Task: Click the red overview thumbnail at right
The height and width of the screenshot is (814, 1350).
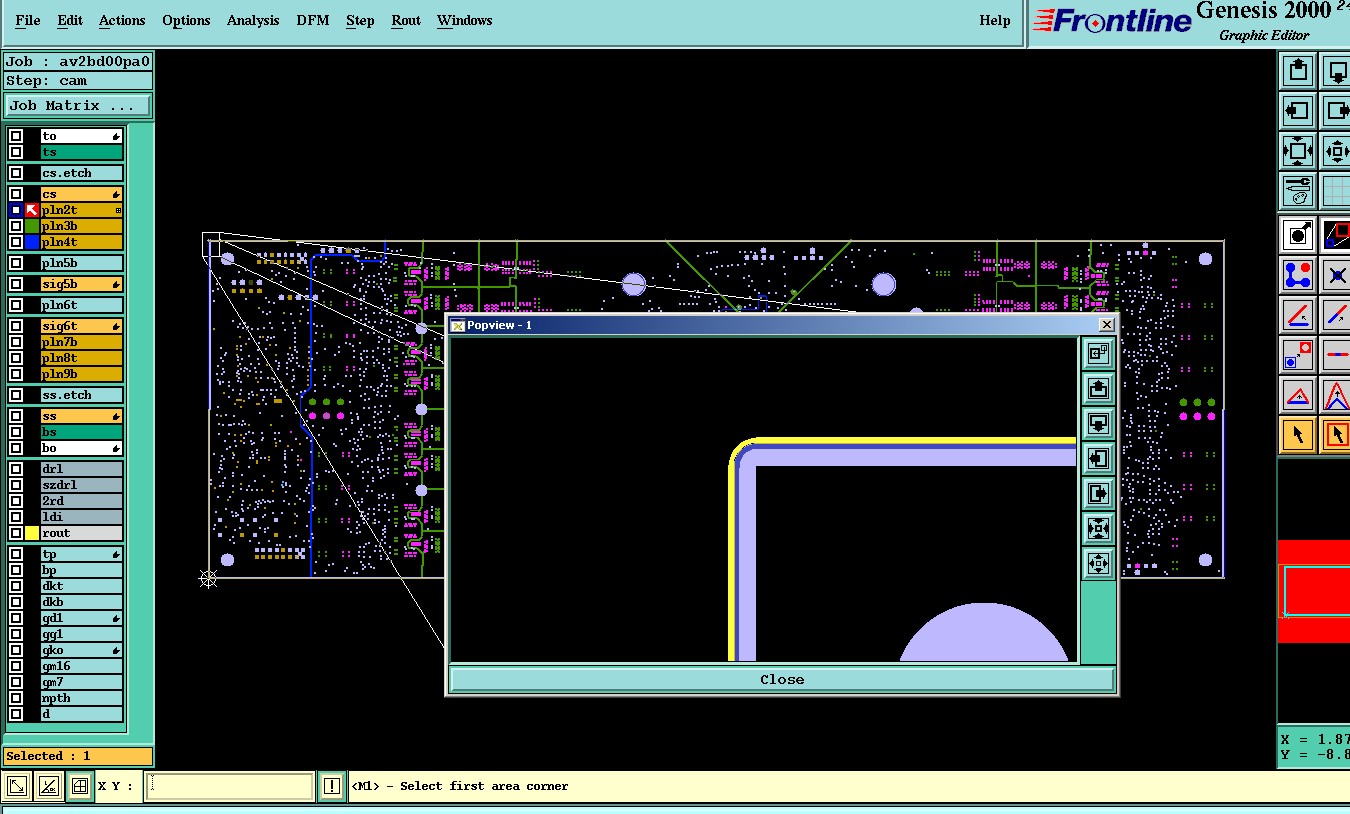Action: click(x=1314, y=591)
